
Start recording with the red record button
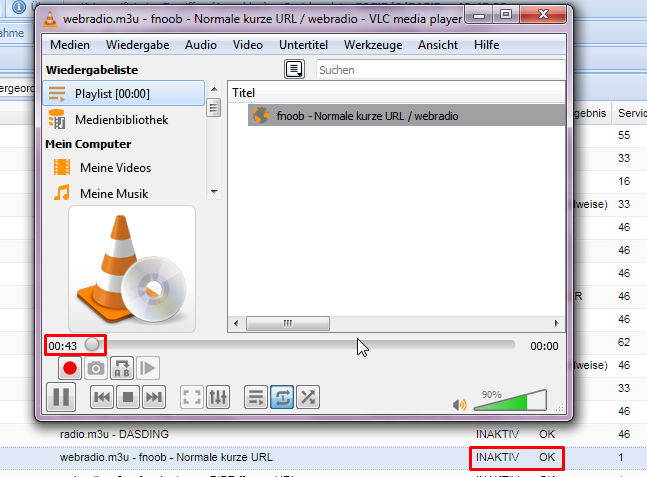(70, 368)
